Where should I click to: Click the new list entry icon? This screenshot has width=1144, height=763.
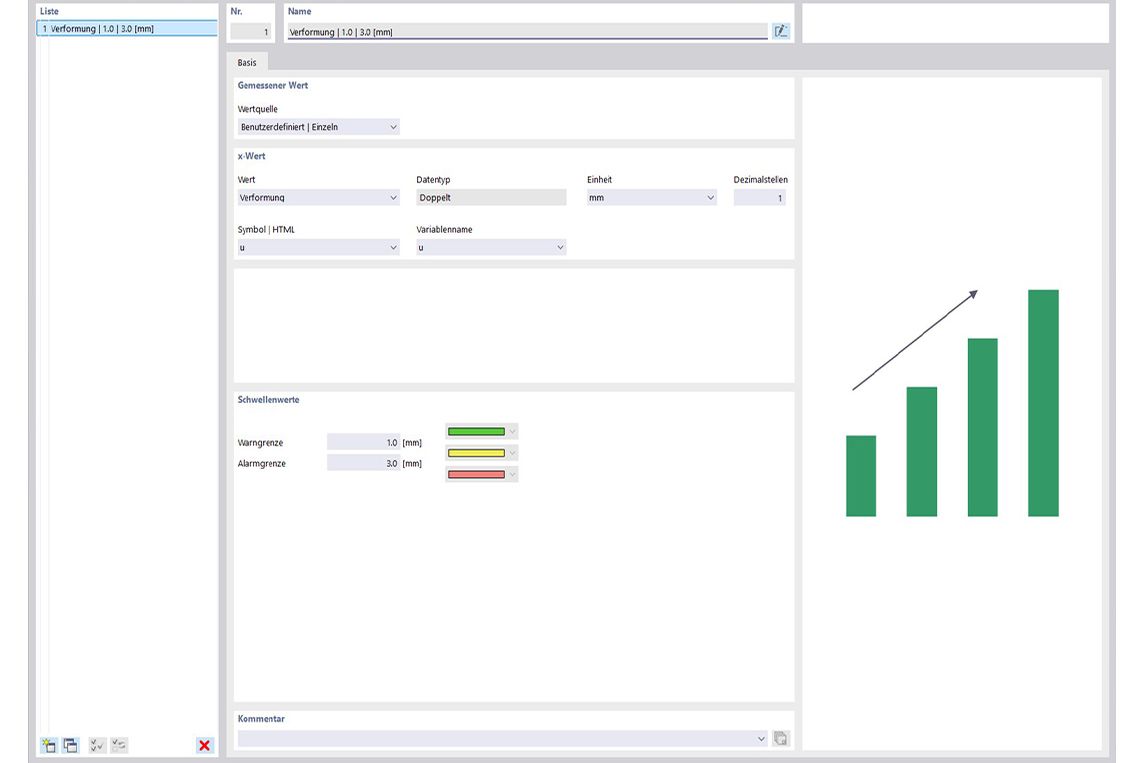[x=48, y=745]
